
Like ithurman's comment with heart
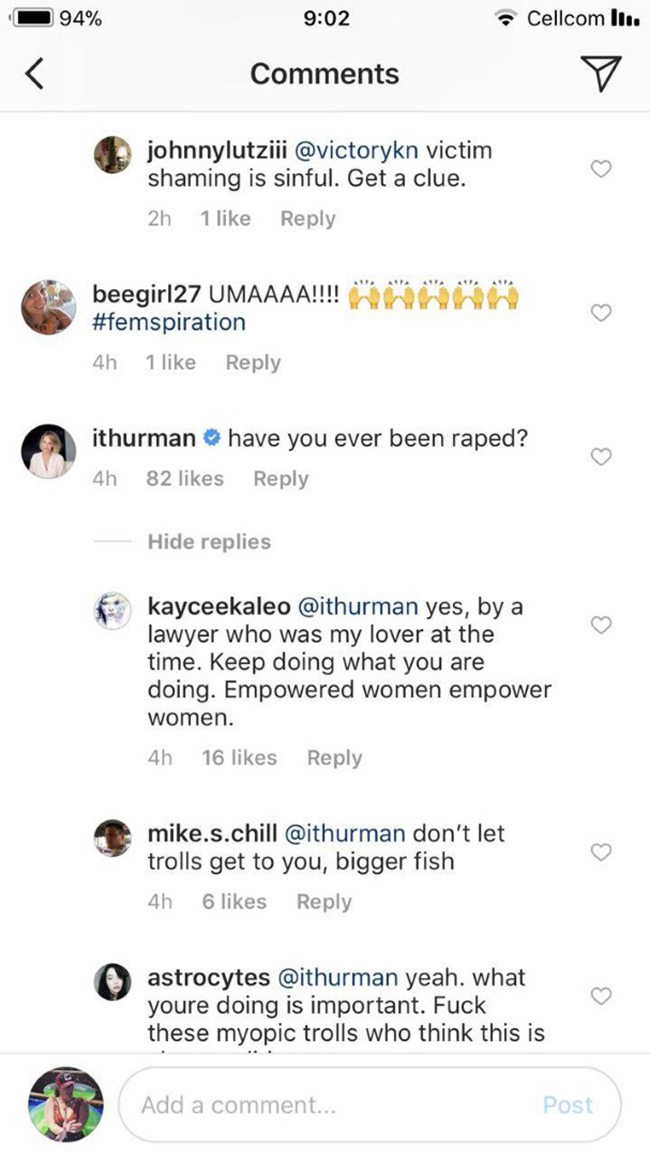601,457
